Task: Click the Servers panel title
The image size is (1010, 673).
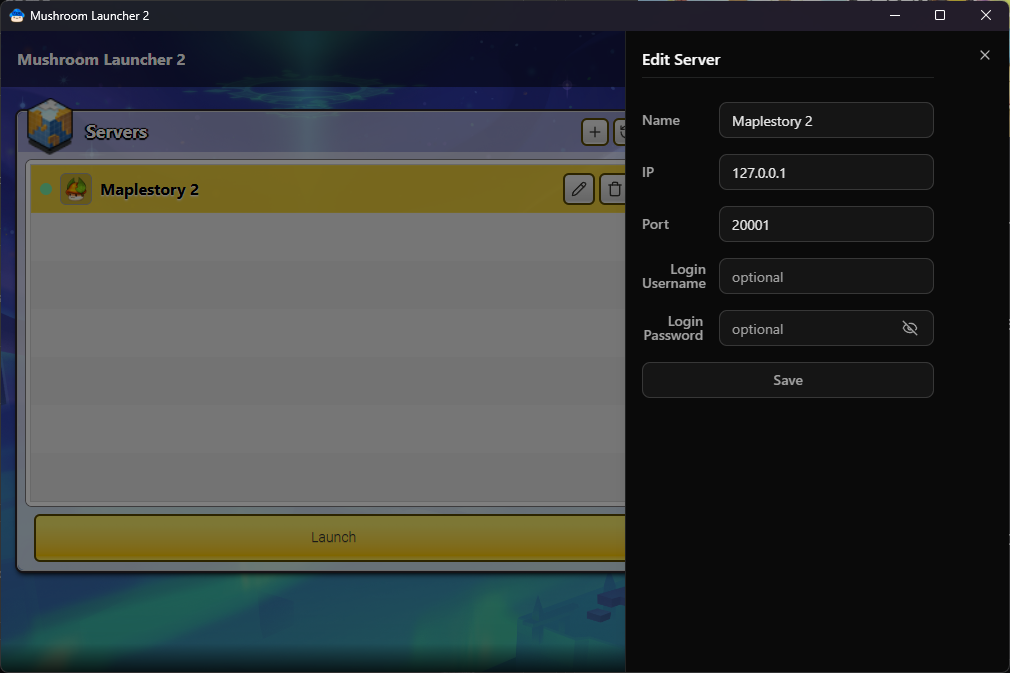Action: [x=117, y=132]
